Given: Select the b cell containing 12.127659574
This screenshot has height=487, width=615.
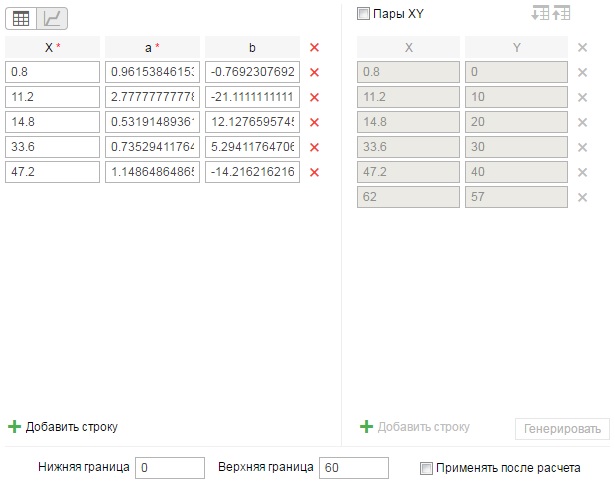Looking at the screenshot, I should (x=253, y=122).
